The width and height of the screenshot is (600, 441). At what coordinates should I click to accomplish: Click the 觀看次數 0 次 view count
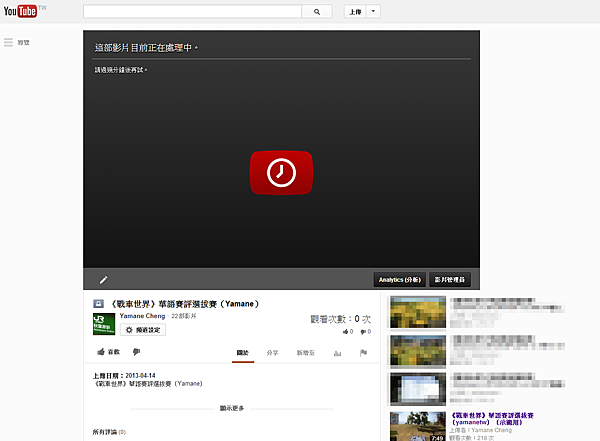pos(340,319)
